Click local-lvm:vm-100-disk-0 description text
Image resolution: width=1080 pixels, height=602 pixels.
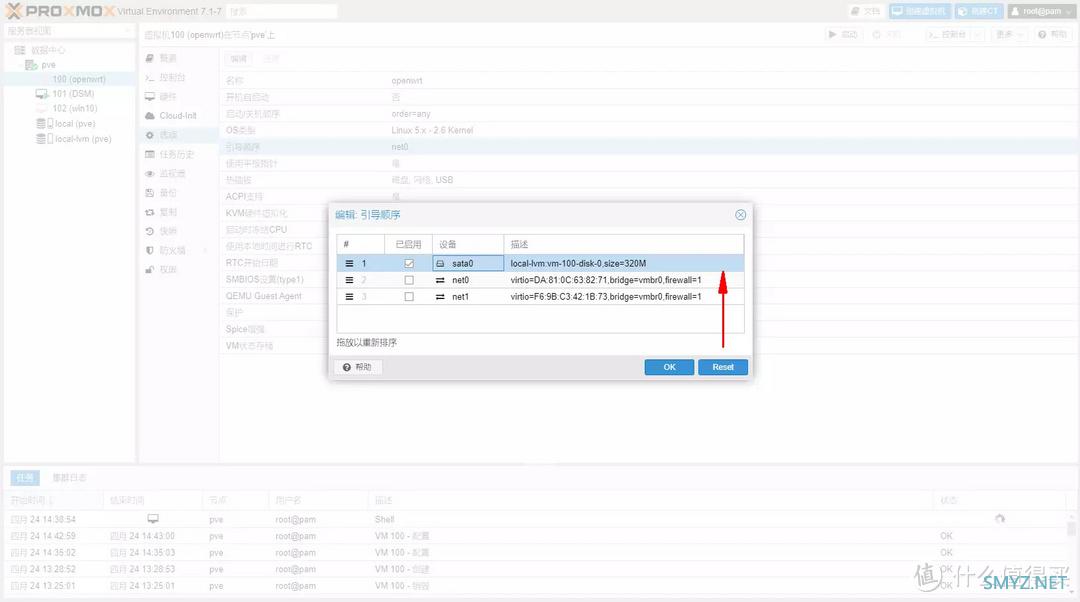578,264
